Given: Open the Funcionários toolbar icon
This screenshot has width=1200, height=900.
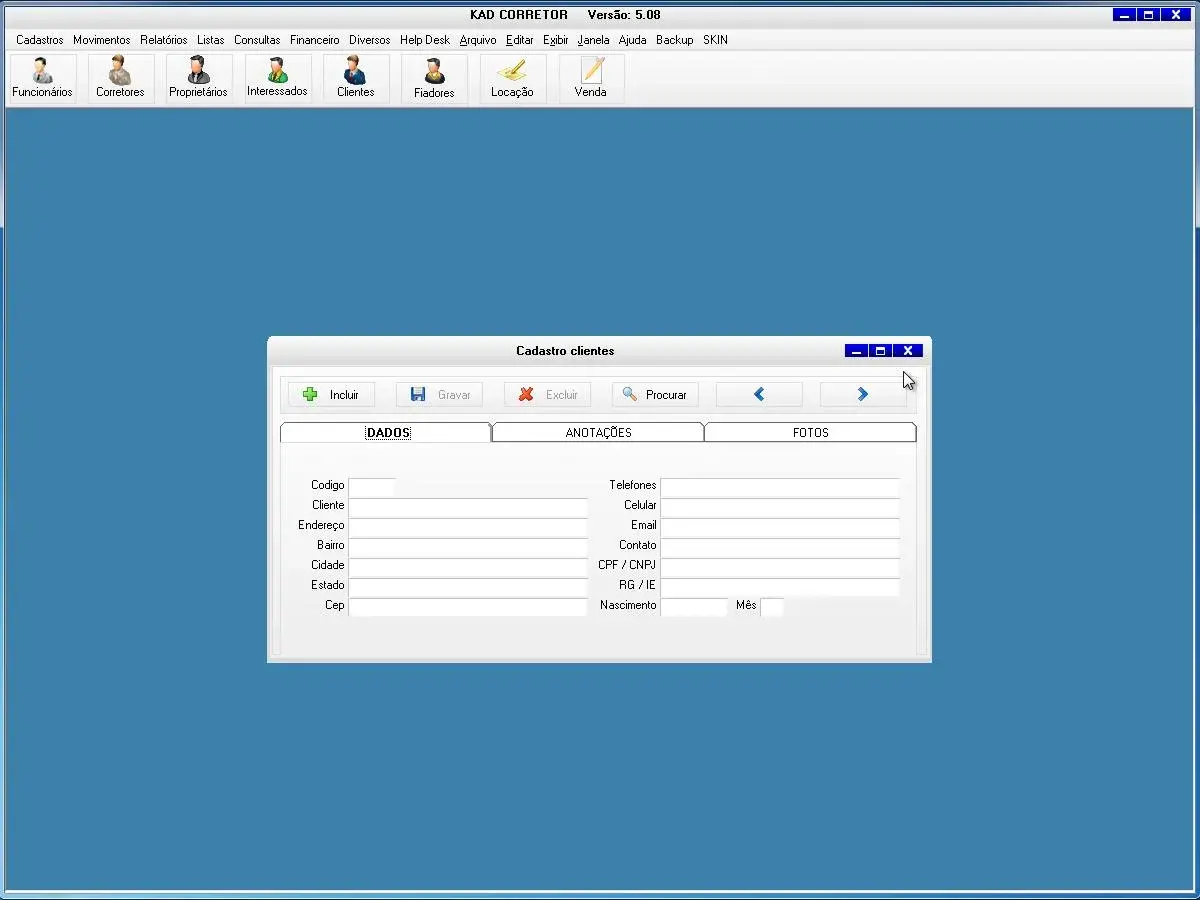Looking at the screenshot, I should [x=42, y=78].
